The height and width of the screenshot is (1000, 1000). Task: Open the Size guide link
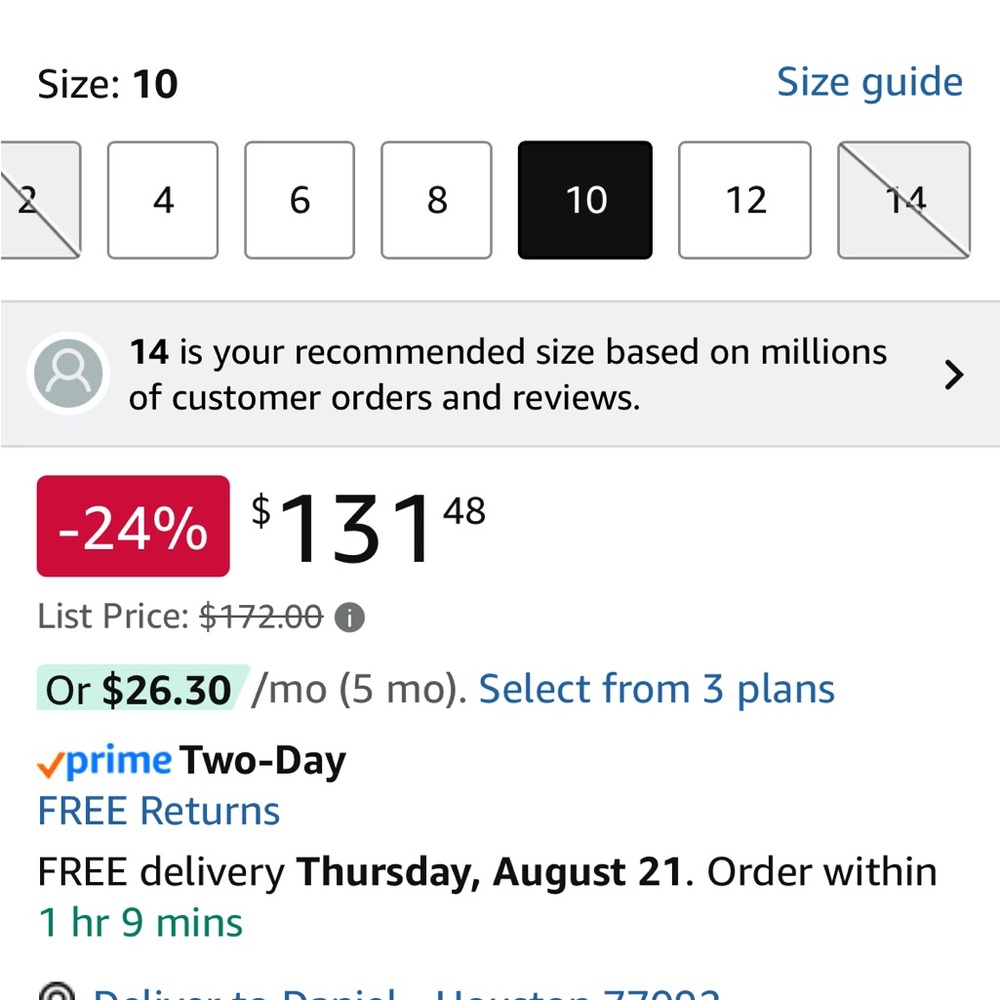(x=869, y=82)
